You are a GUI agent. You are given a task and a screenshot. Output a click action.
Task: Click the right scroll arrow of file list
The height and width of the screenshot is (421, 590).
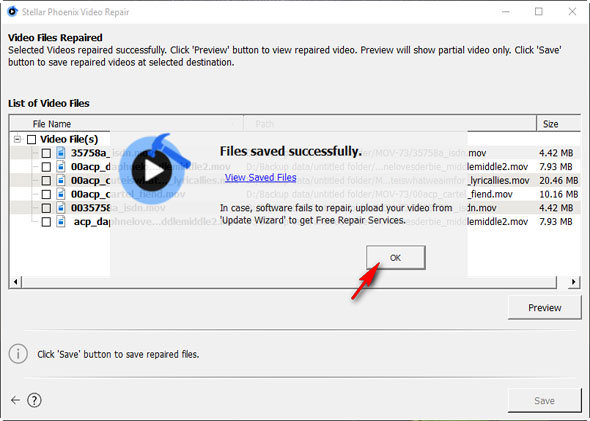coord(573,282)
